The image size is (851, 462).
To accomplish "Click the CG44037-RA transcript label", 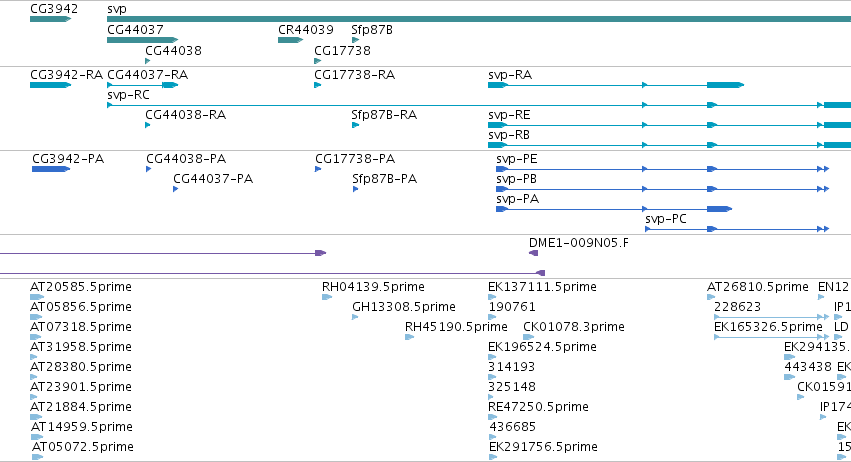I will (x=148, y=74).
